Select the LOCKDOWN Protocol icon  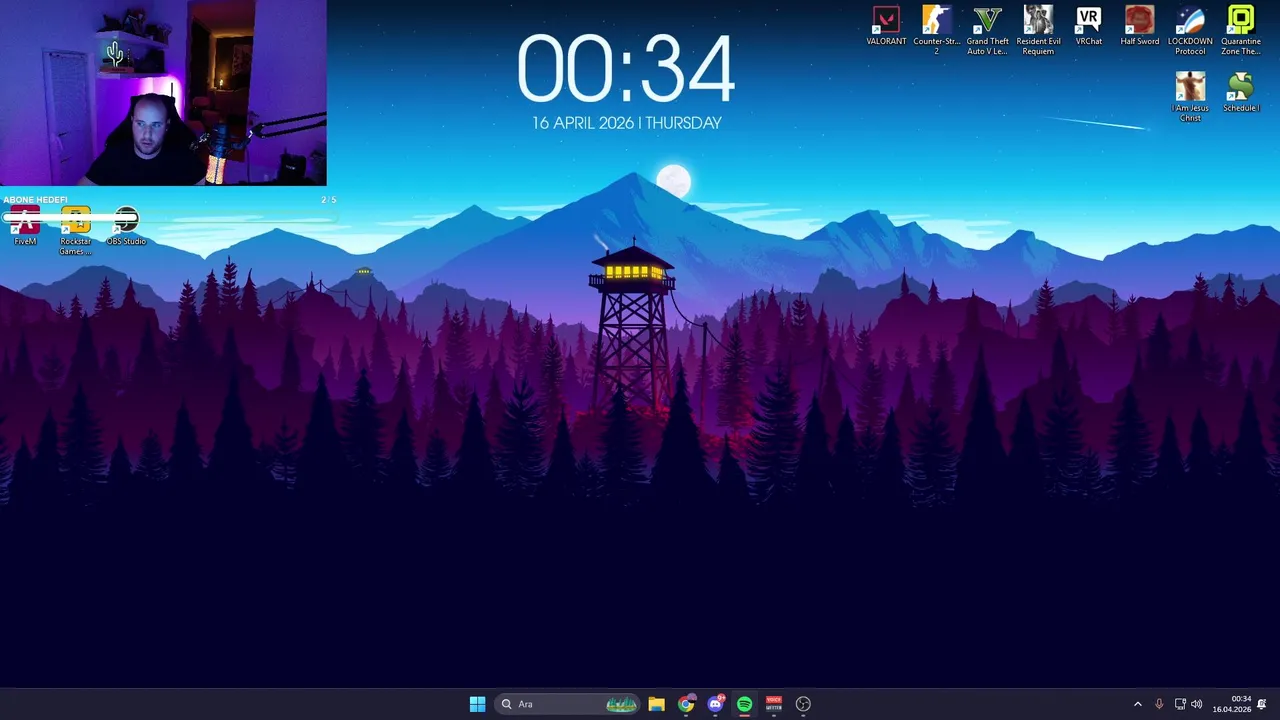click(1190, 31)
